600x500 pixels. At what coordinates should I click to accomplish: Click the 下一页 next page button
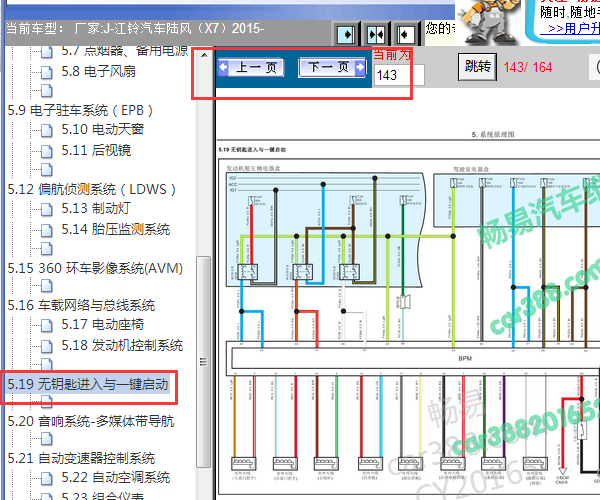pos(332,68)
